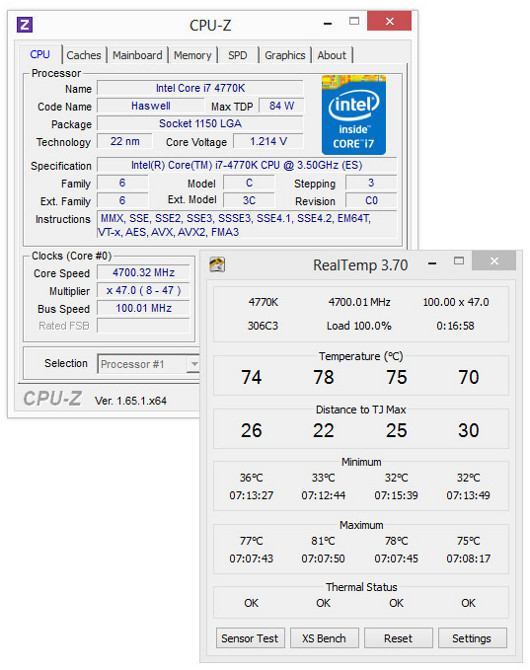The height and width of the screenshot is (670, 530).
Task: Click the CPU-Z purple Z logo icon
Action: click(24, 25)
